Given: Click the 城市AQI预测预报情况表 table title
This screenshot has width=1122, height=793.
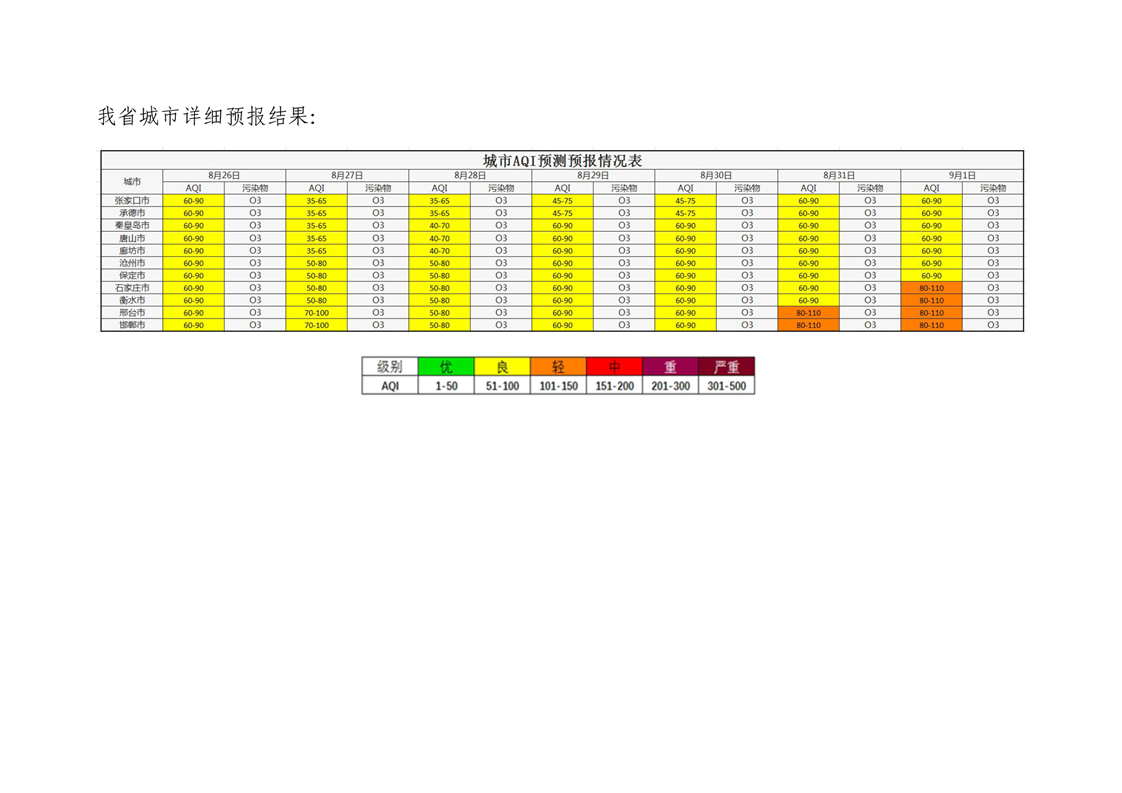Looking at the screenshot, I should (562, 161).
